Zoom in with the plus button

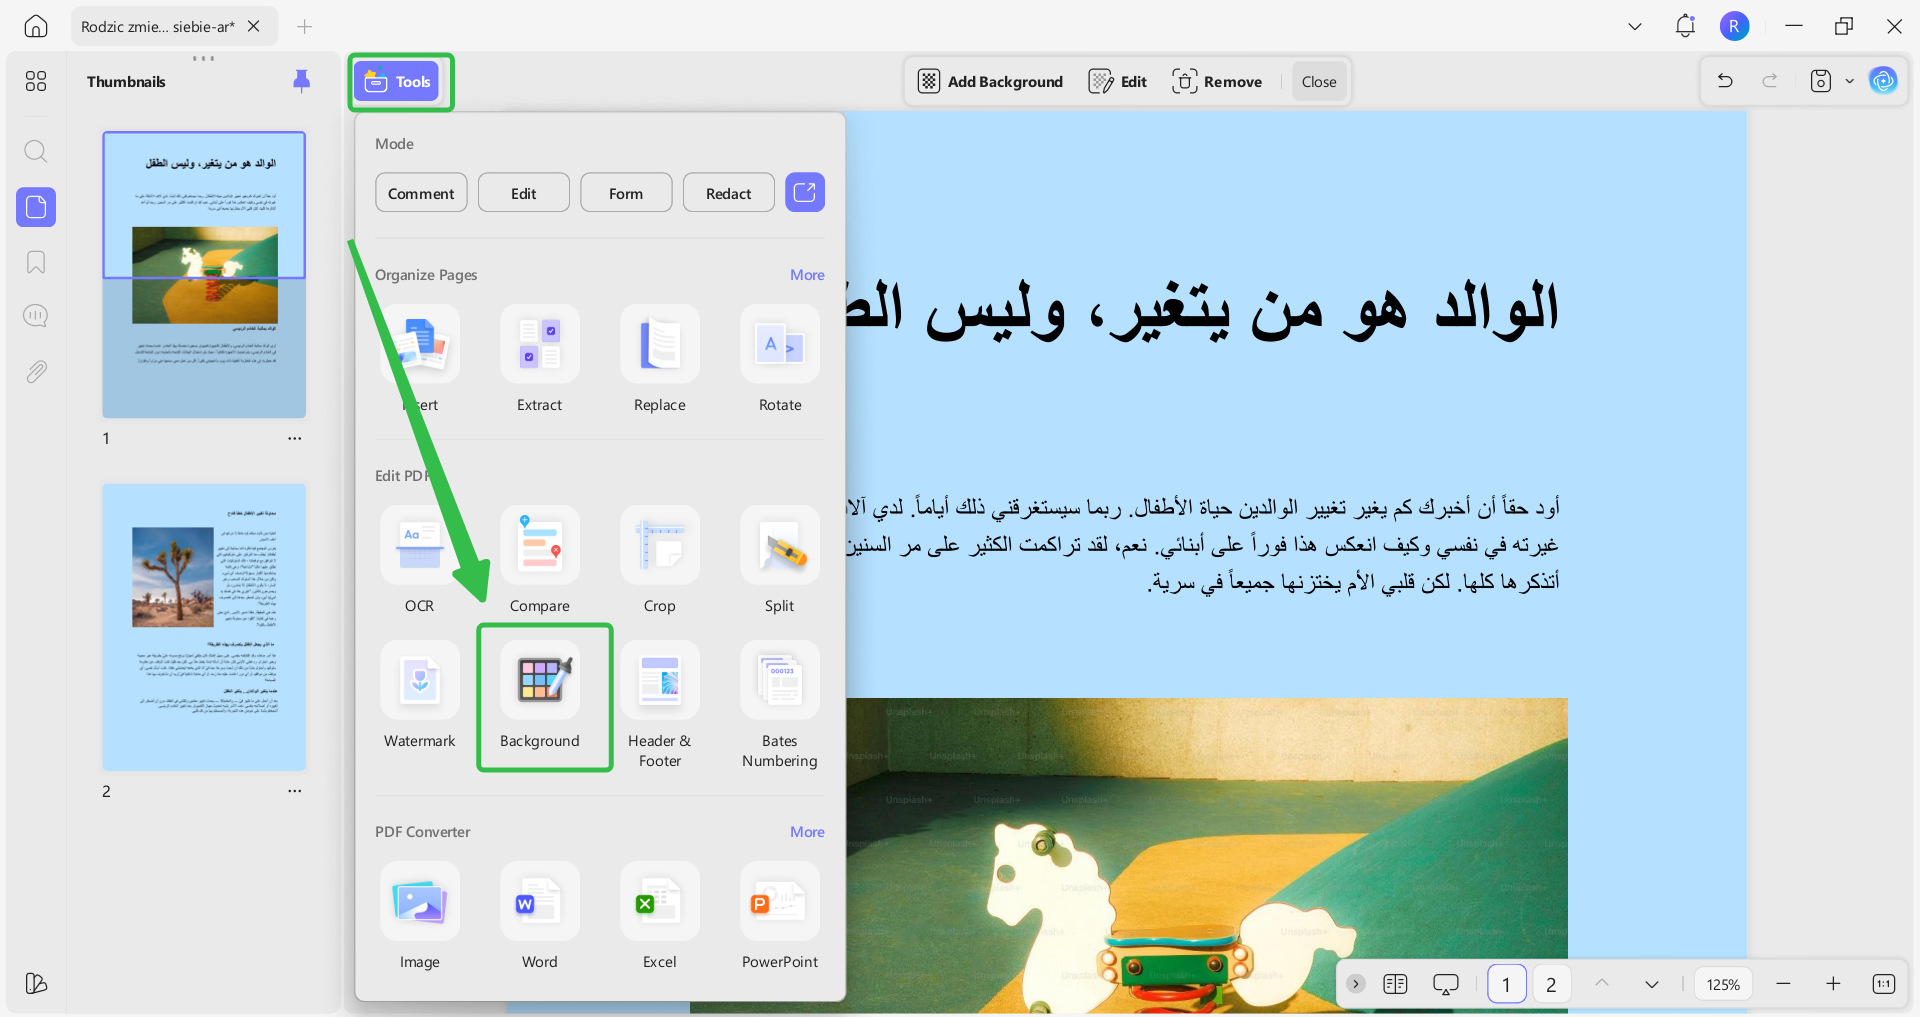(x=1833, y=984)
